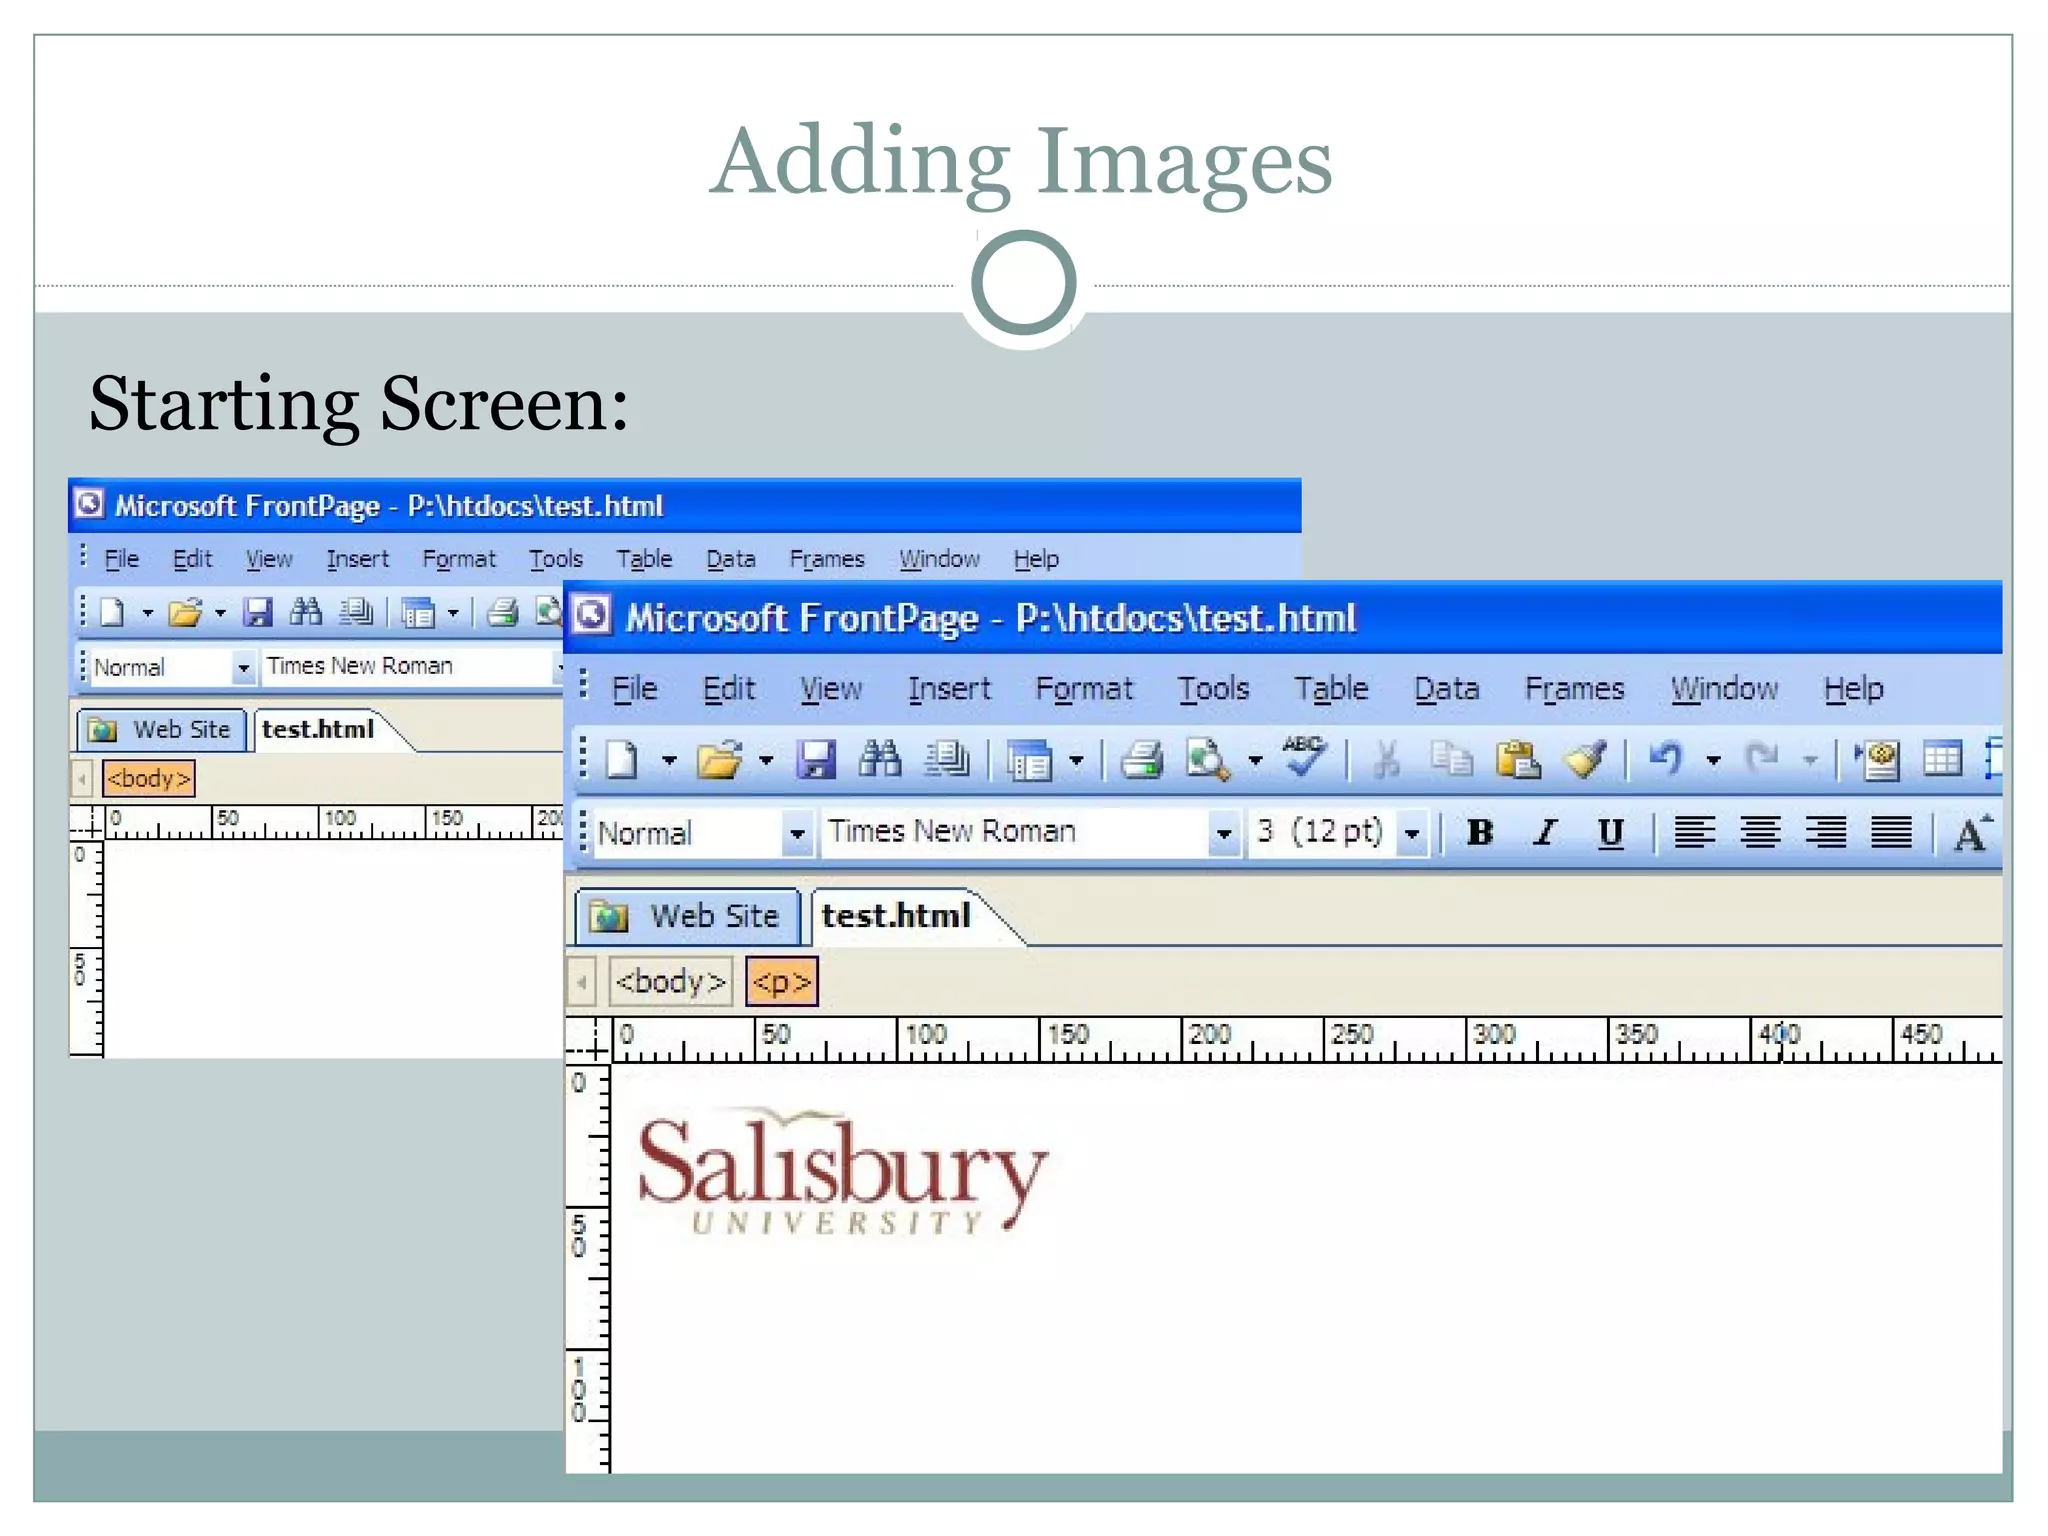Image resolution: width=2048 pixels, height=1536 pixels.
Task: Open font size 3 (12 pt) dropdown
Action: coord(1412,833)
